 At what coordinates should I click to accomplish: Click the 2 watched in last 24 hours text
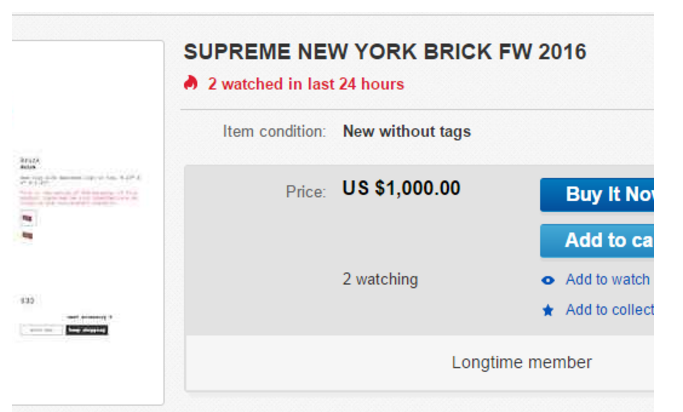pos(306,84)
